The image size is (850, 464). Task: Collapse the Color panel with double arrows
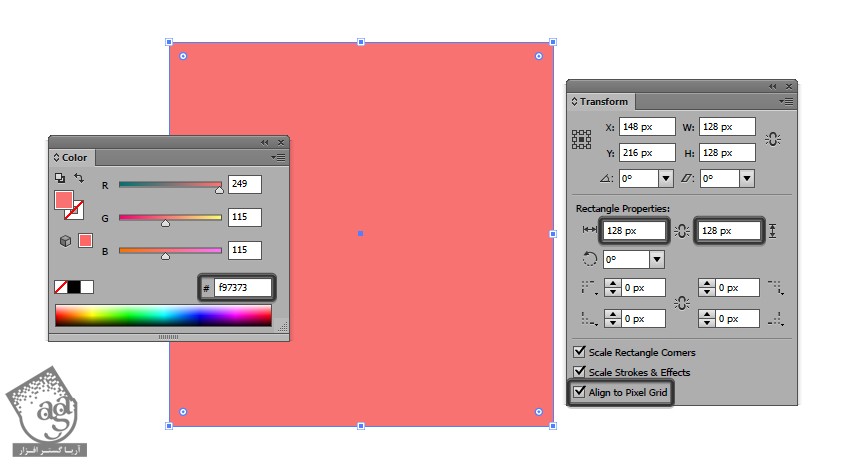click(x=265, y=142)
